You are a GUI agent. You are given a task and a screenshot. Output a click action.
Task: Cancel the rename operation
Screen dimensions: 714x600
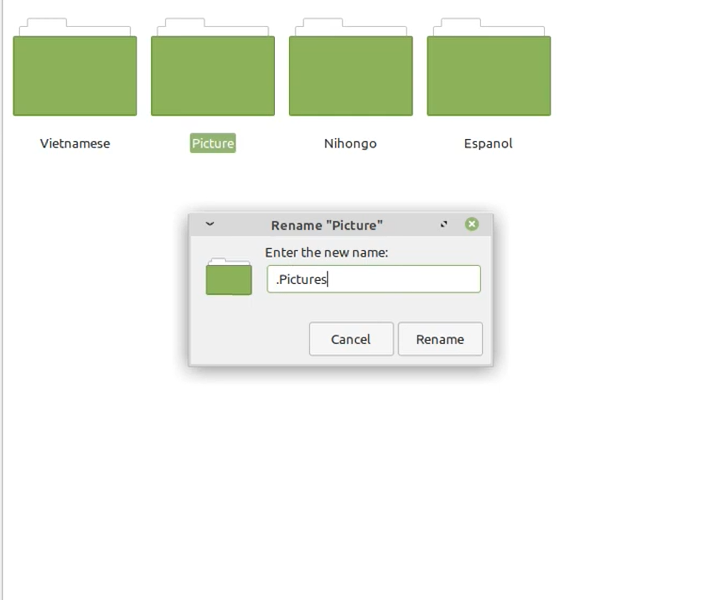351,339
